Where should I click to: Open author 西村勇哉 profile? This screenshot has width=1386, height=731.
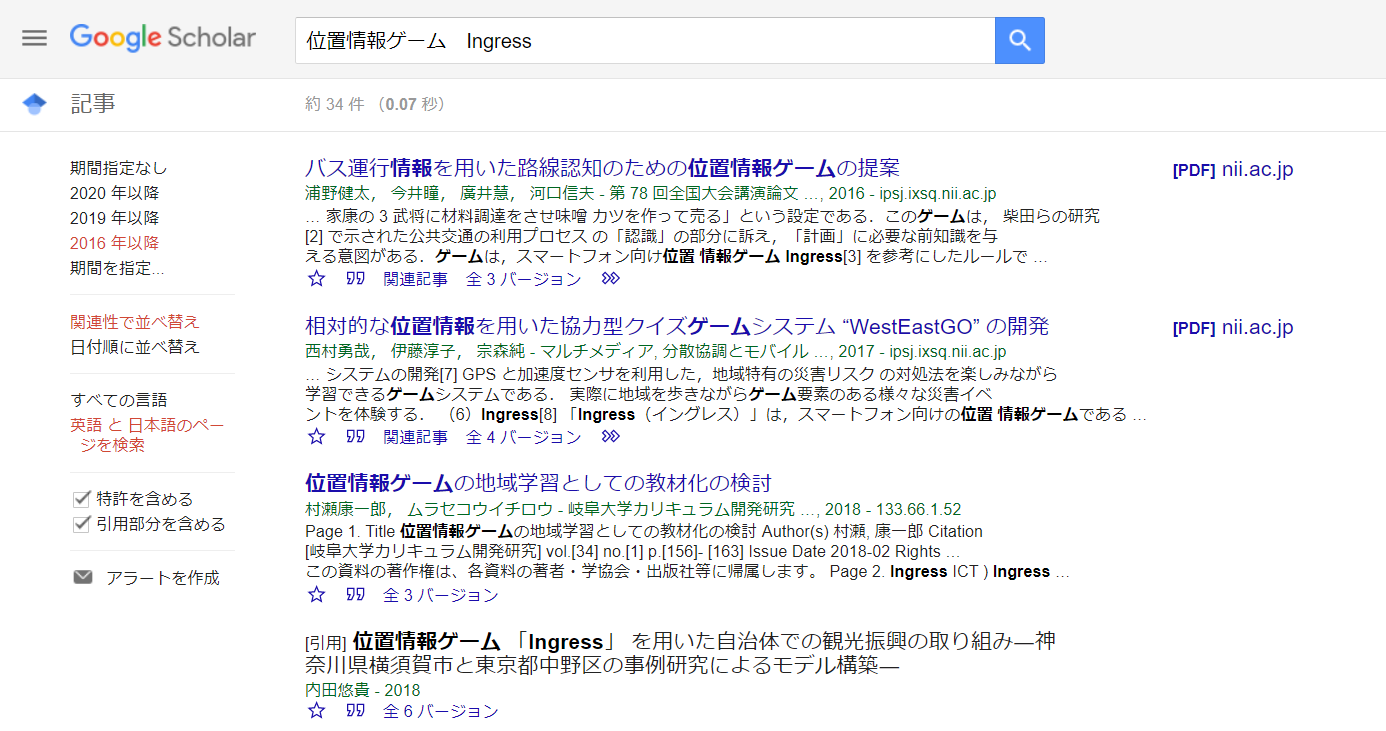point(337,352)
